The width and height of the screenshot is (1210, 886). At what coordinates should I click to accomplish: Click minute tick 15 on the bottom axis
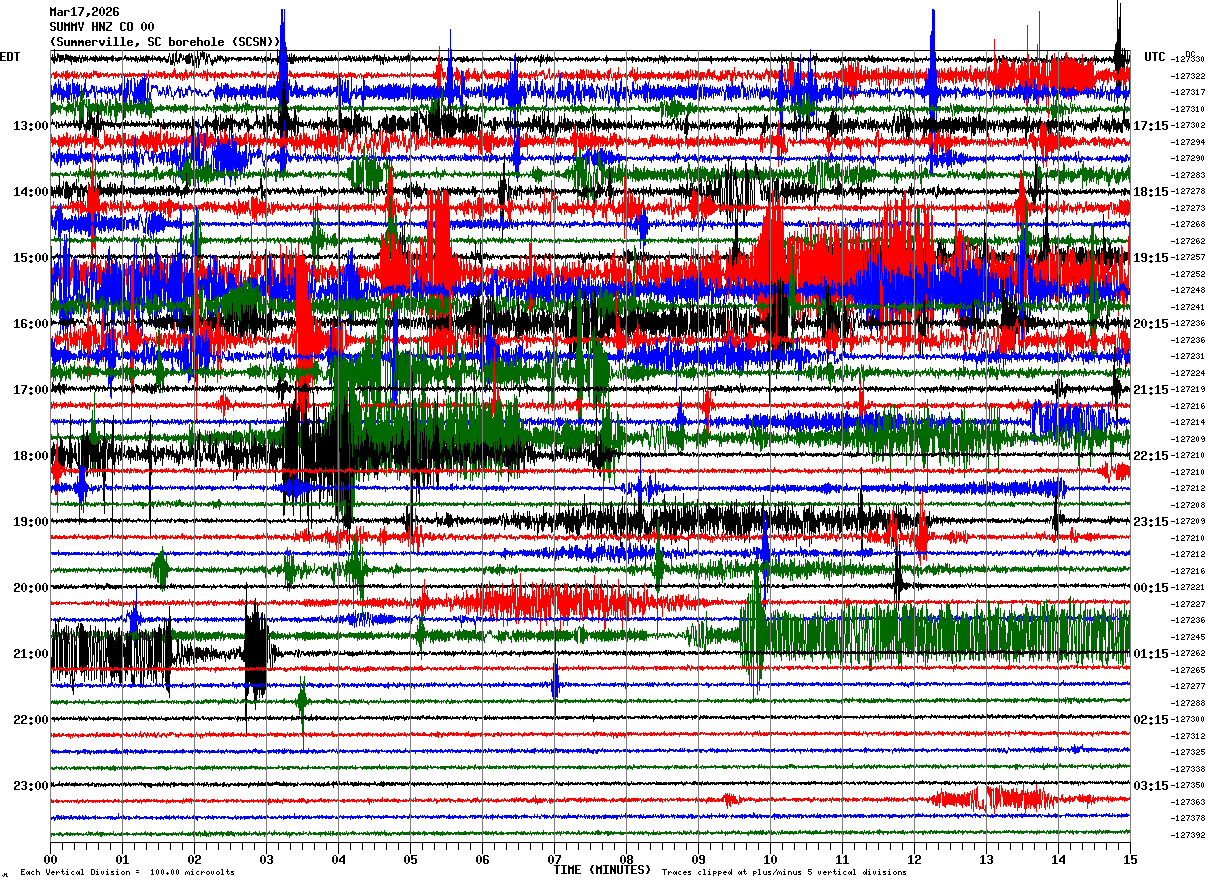click(1129, 859)
